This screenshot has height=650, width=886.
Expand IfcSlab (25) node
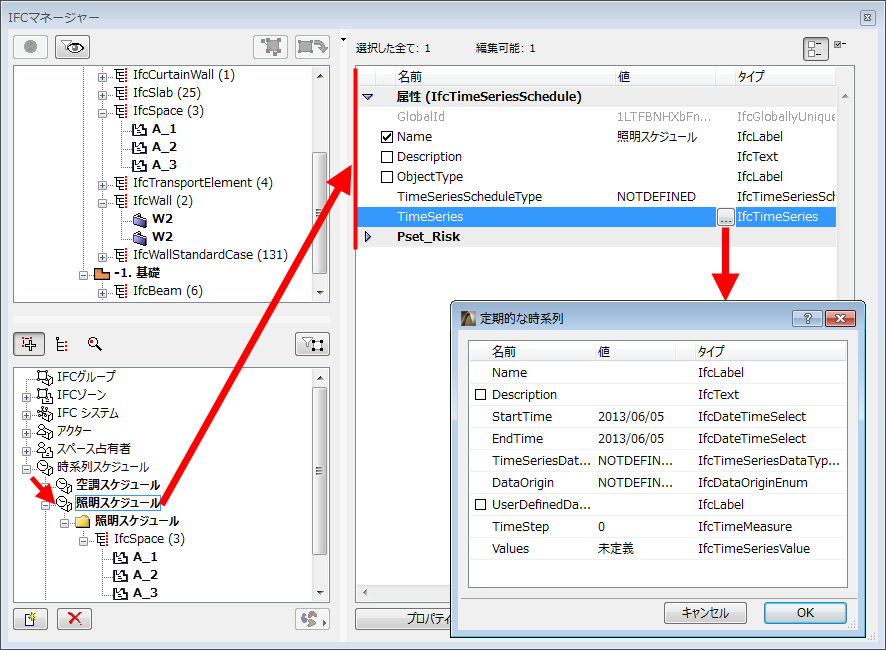[102, 95]
